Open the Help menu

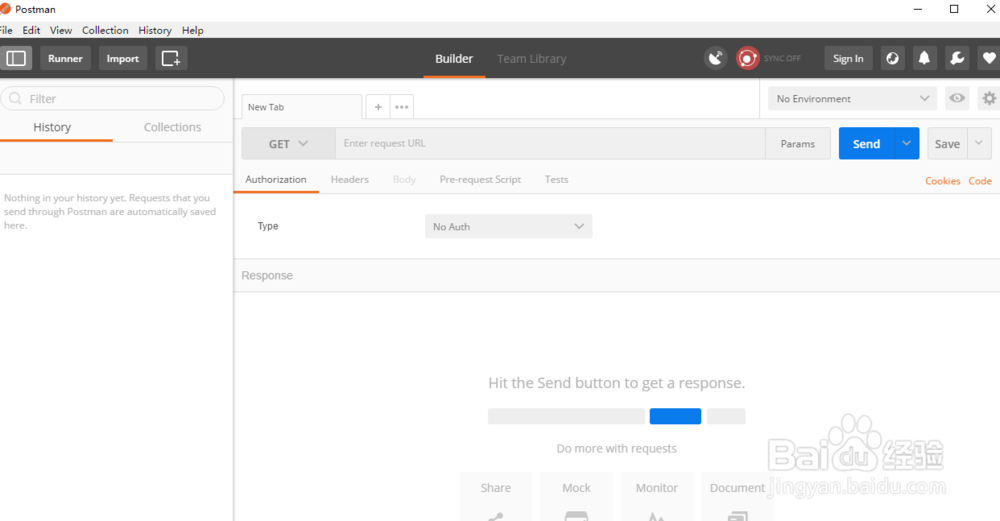pyautogui.click(x=193, y=30)
